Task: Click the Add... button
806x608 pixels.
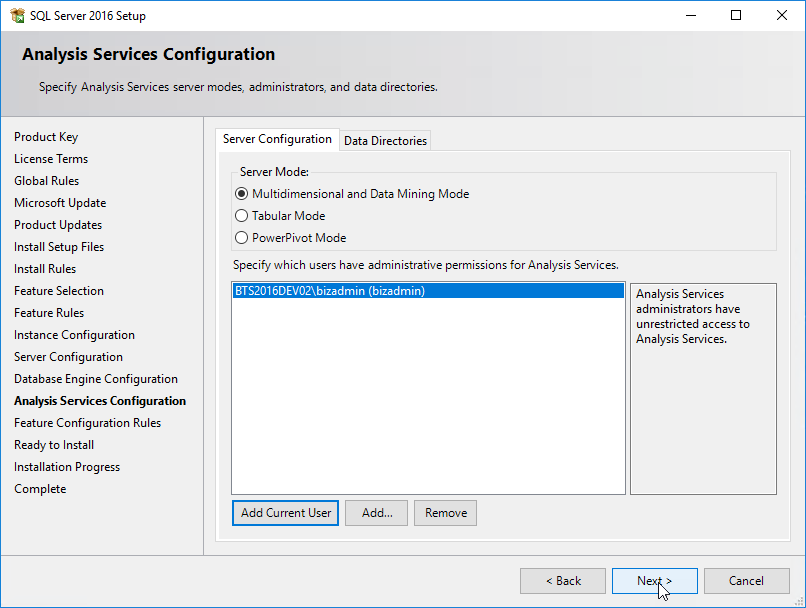Action: coord(376,513)
